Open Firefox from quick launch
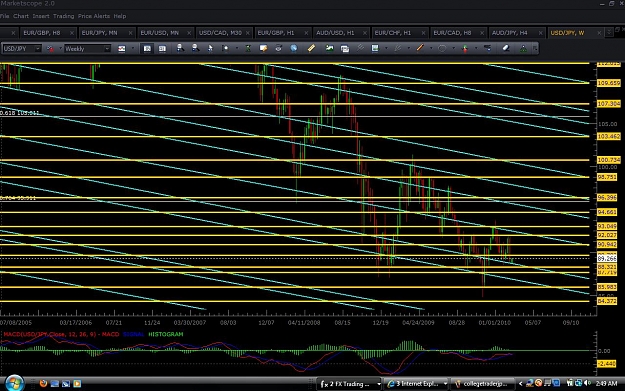The width and height of the screenshot is (625, 391). coord(43,383)
